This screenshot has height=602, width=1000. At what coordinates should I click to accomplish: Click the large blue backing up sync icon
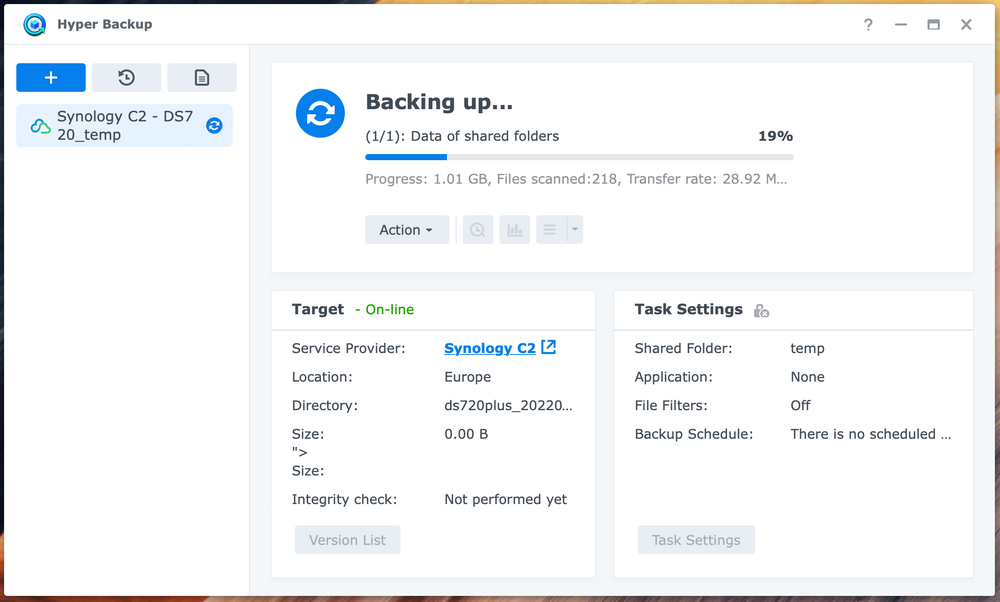point(320,113)
